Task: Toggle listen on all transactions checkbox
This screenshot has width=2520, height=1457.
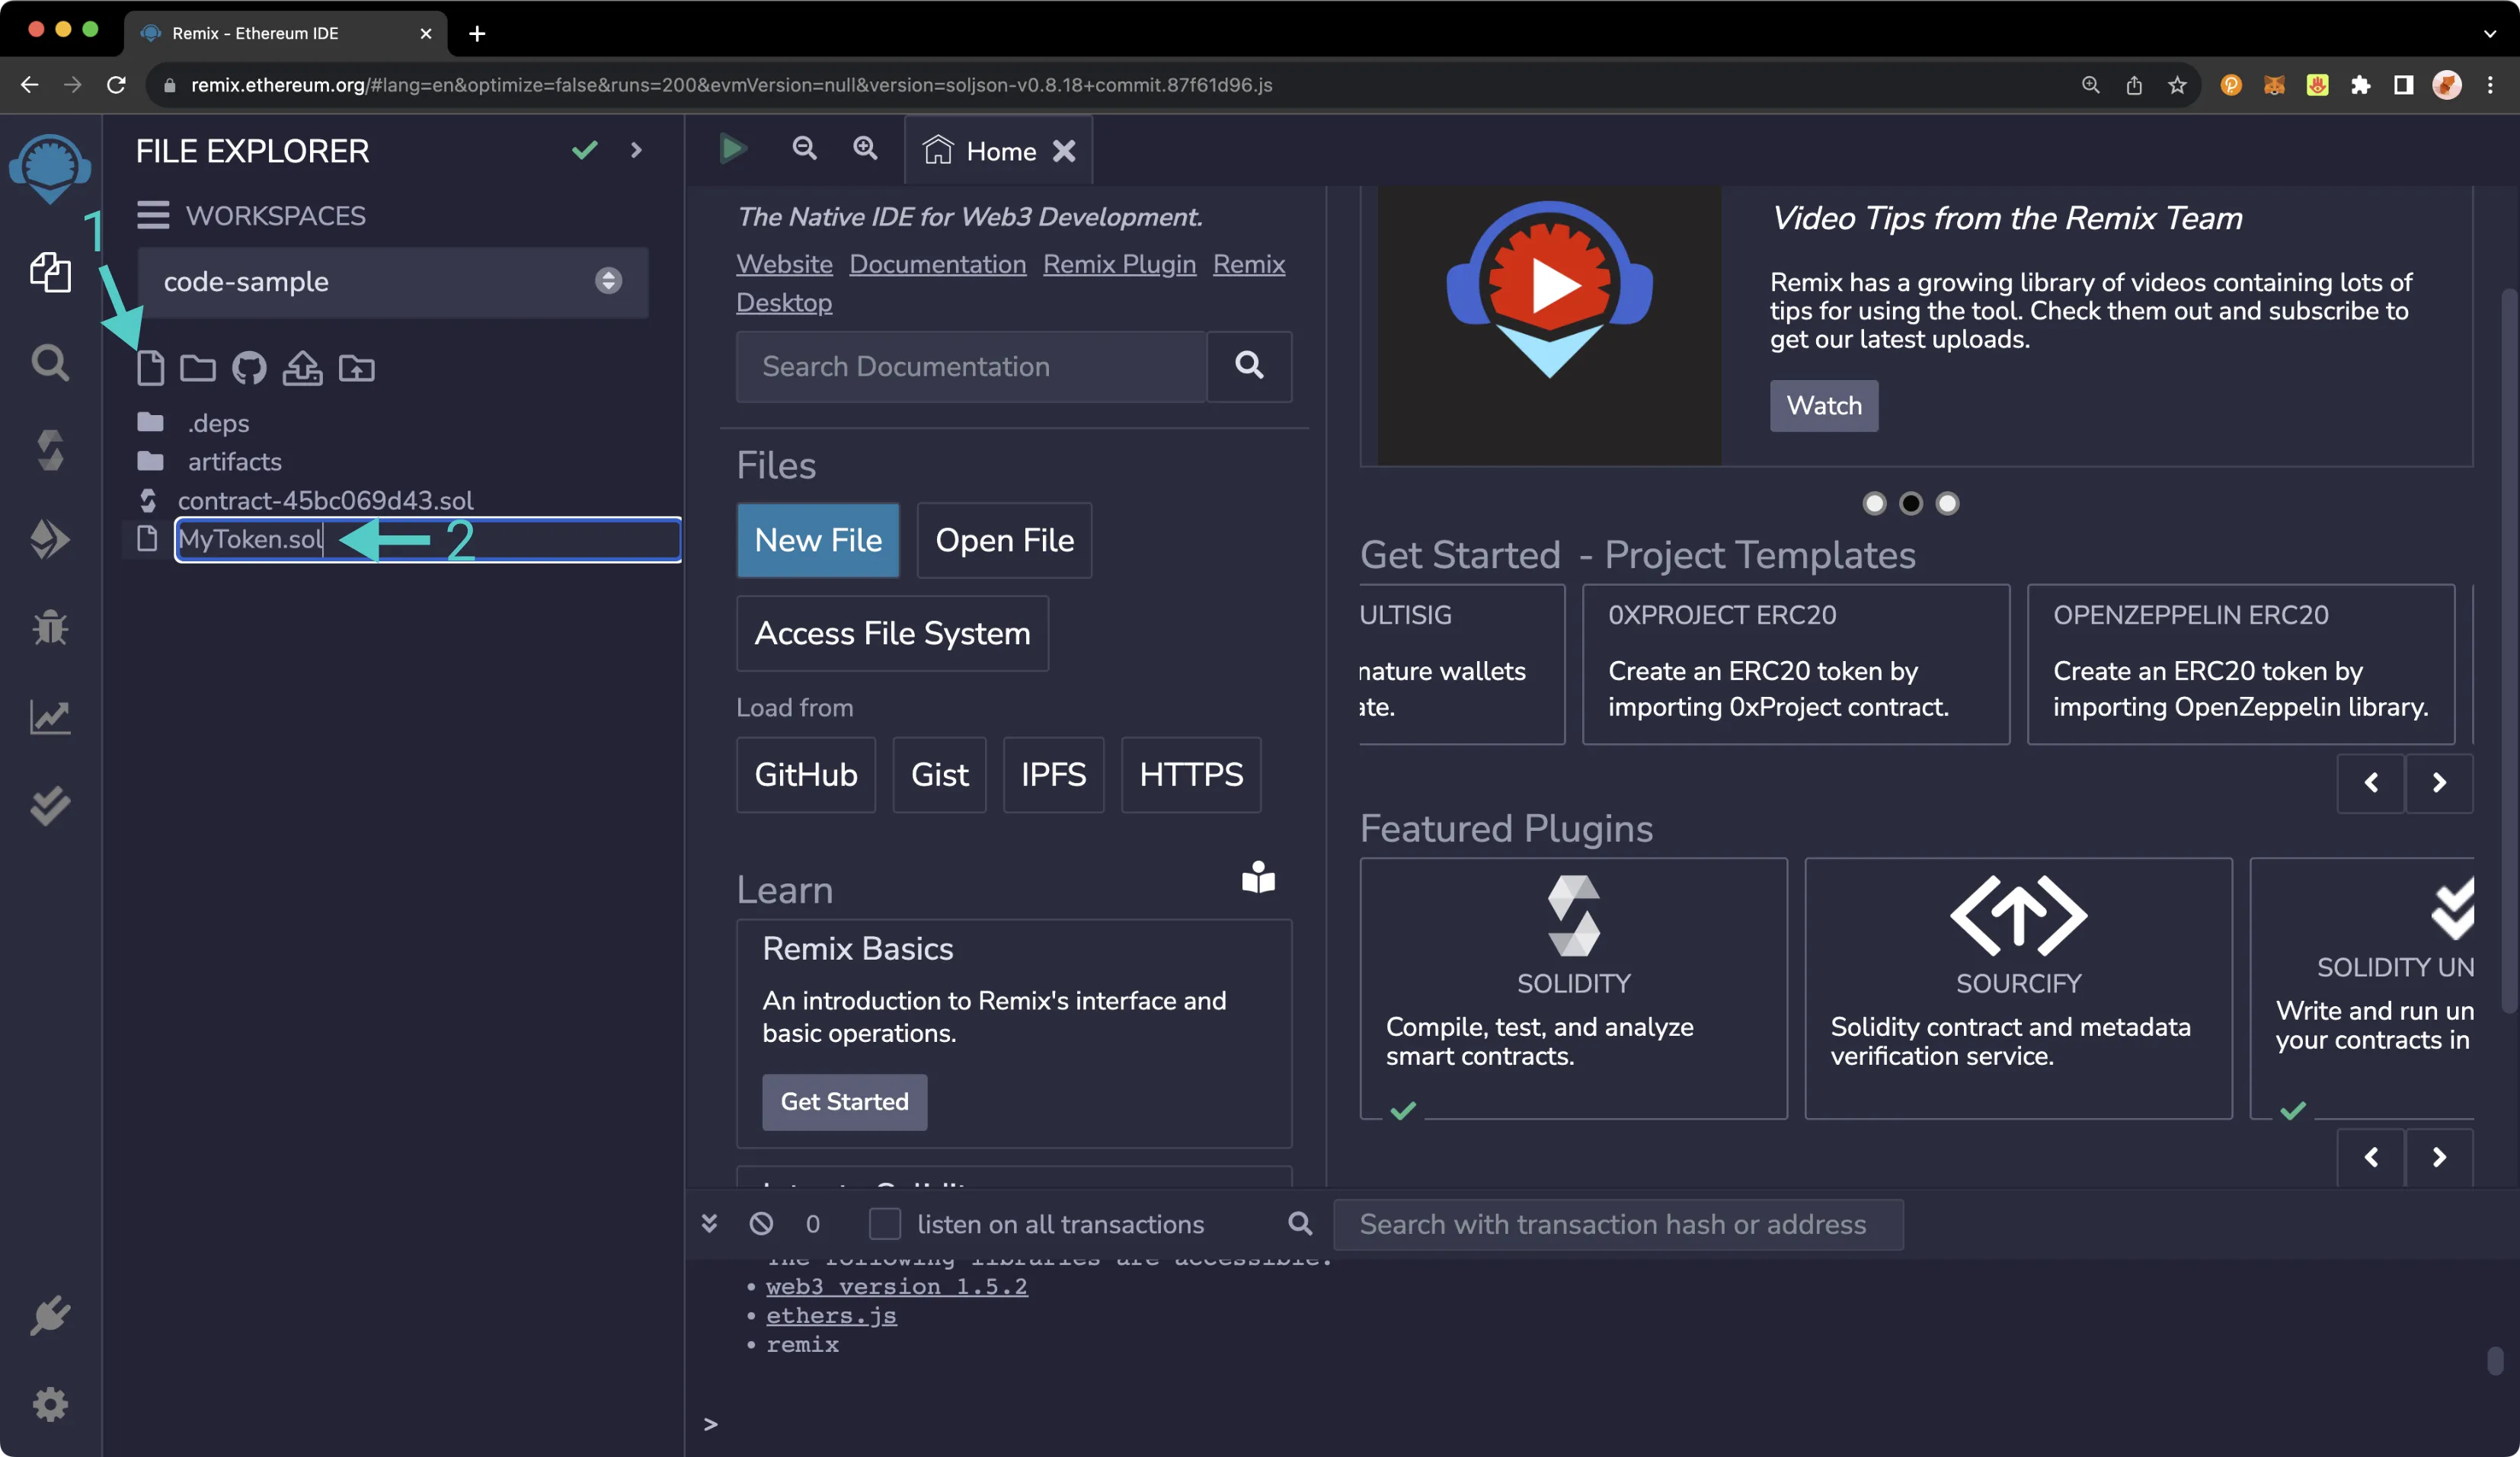Action: point(884,1225)
